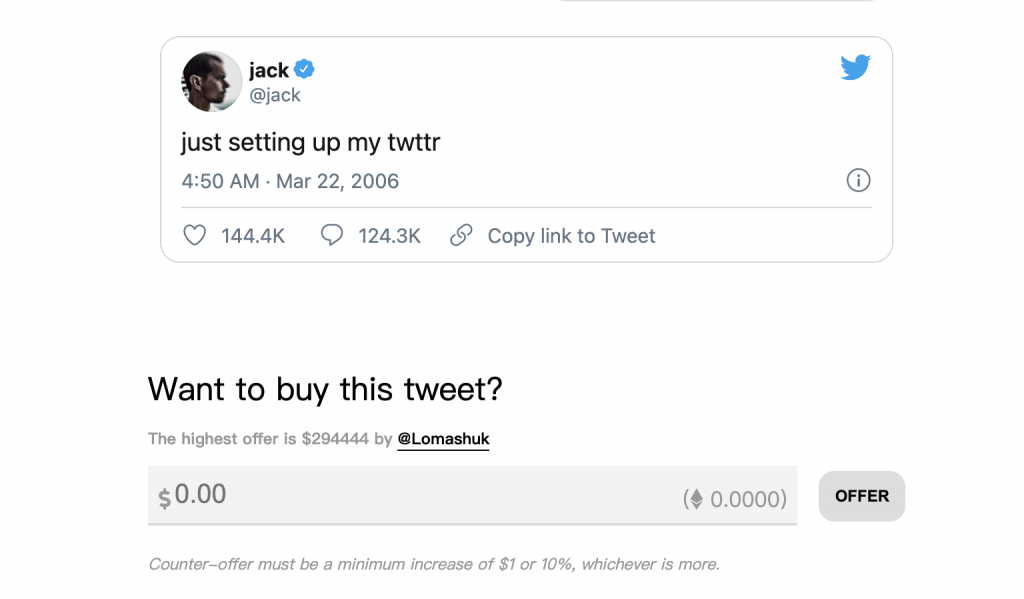Click the chain link icon
This screenshot has height=599, width=1024.
pos(461,235)
